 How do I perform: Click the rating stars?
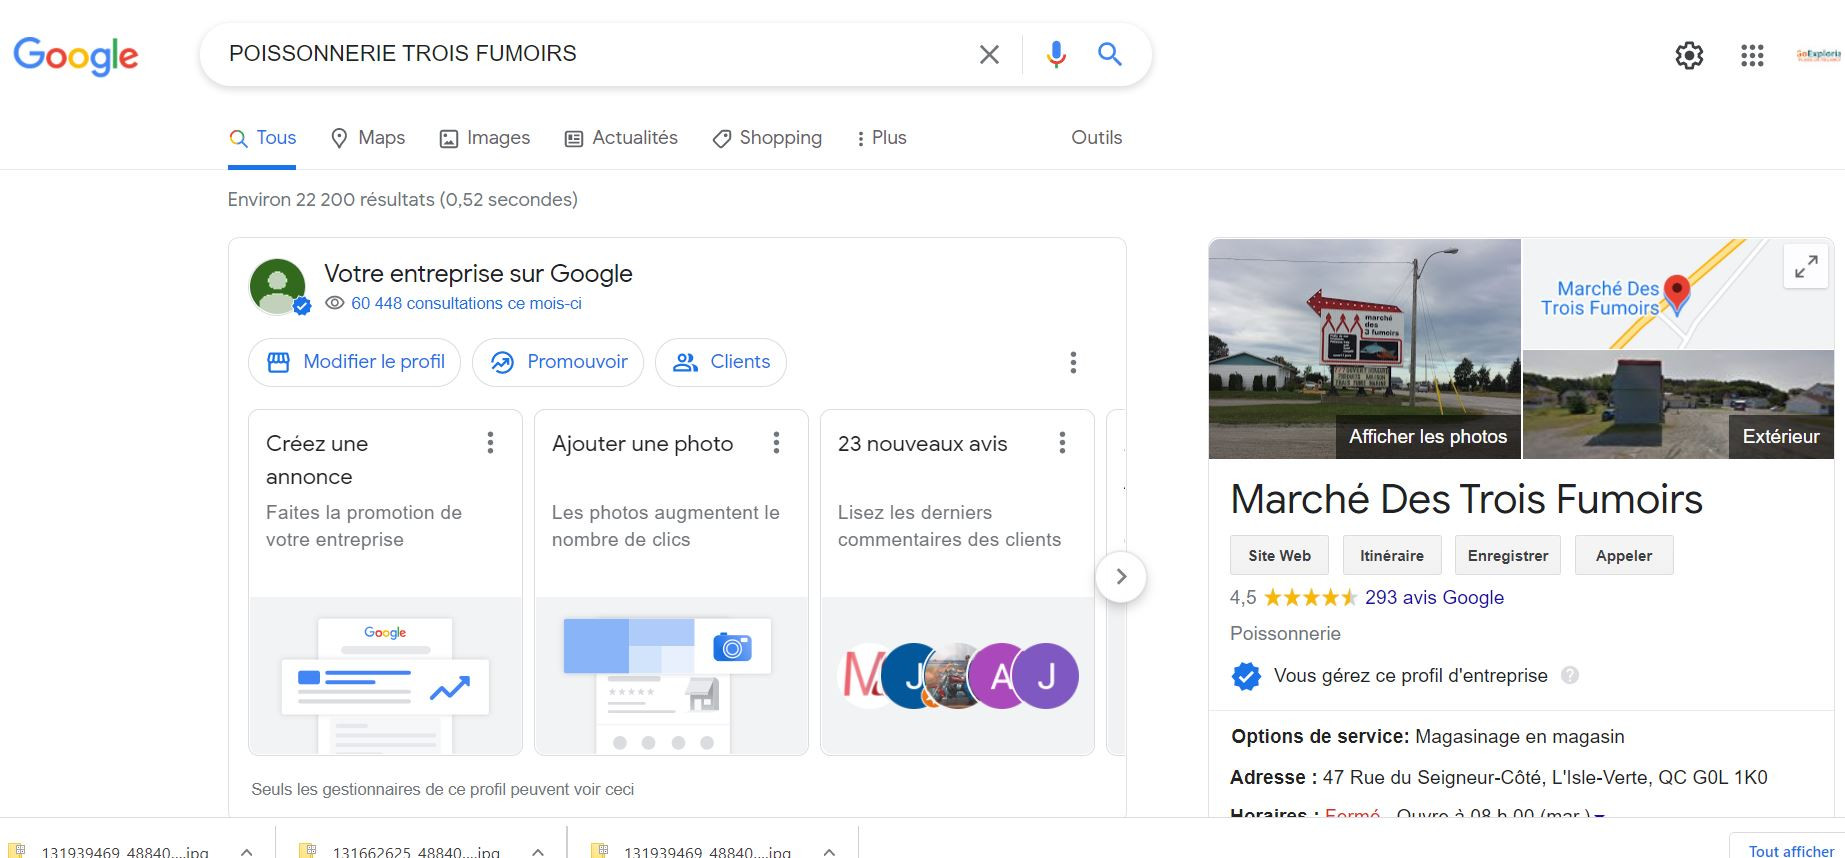1311,598
